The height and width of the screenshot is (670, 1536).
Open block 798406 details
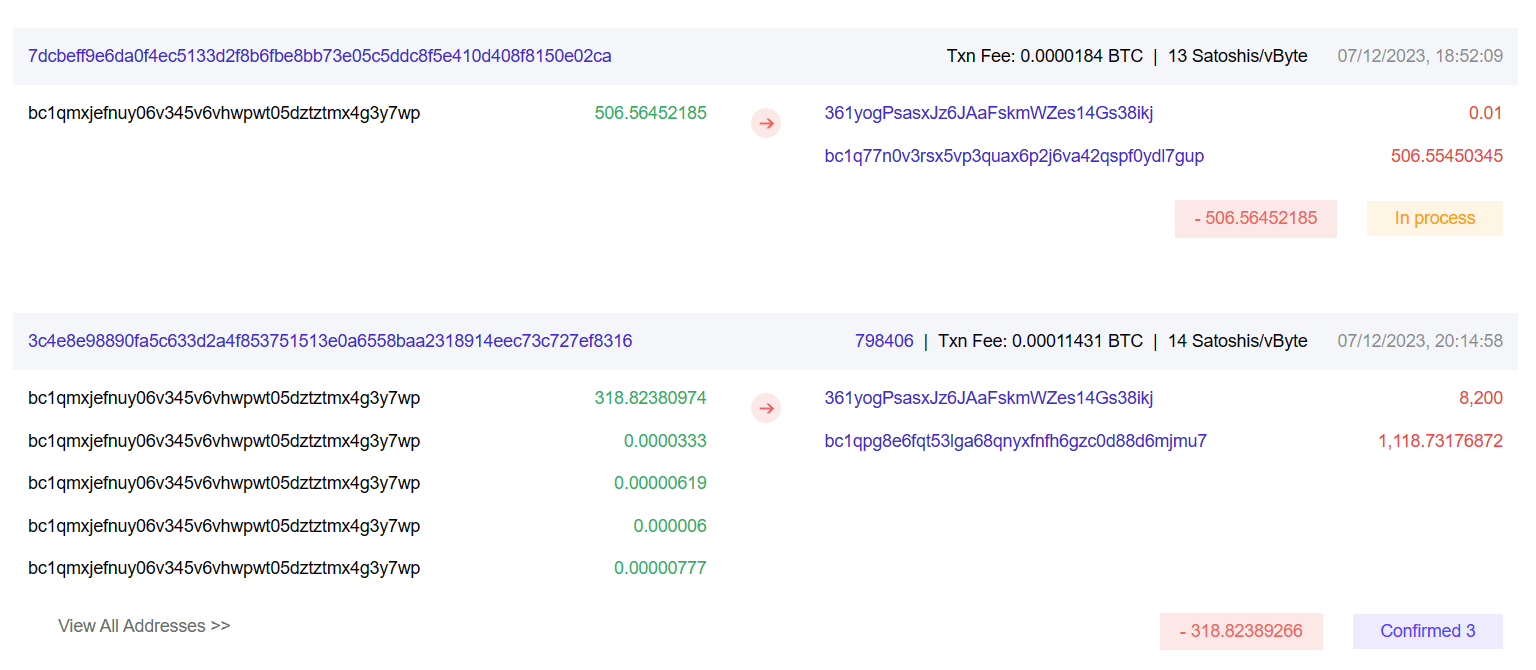pyautogui.click(x=884, y=340)
